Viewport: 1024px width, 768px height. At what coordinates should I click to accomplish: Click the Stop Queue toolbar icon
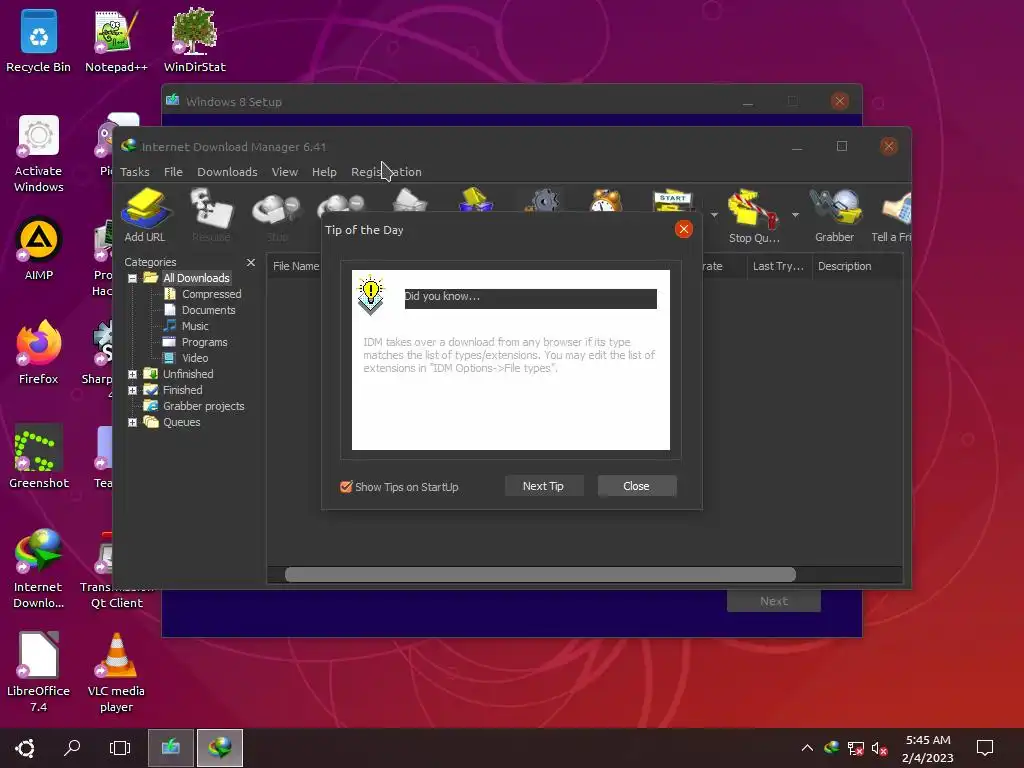[x=754, y=216]
